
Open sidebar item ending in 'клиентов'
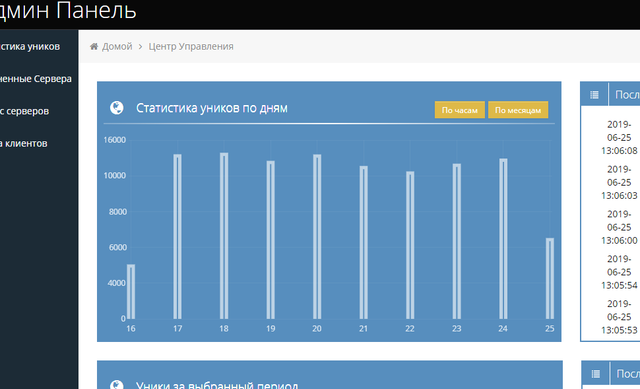click(x=24, y=143)
